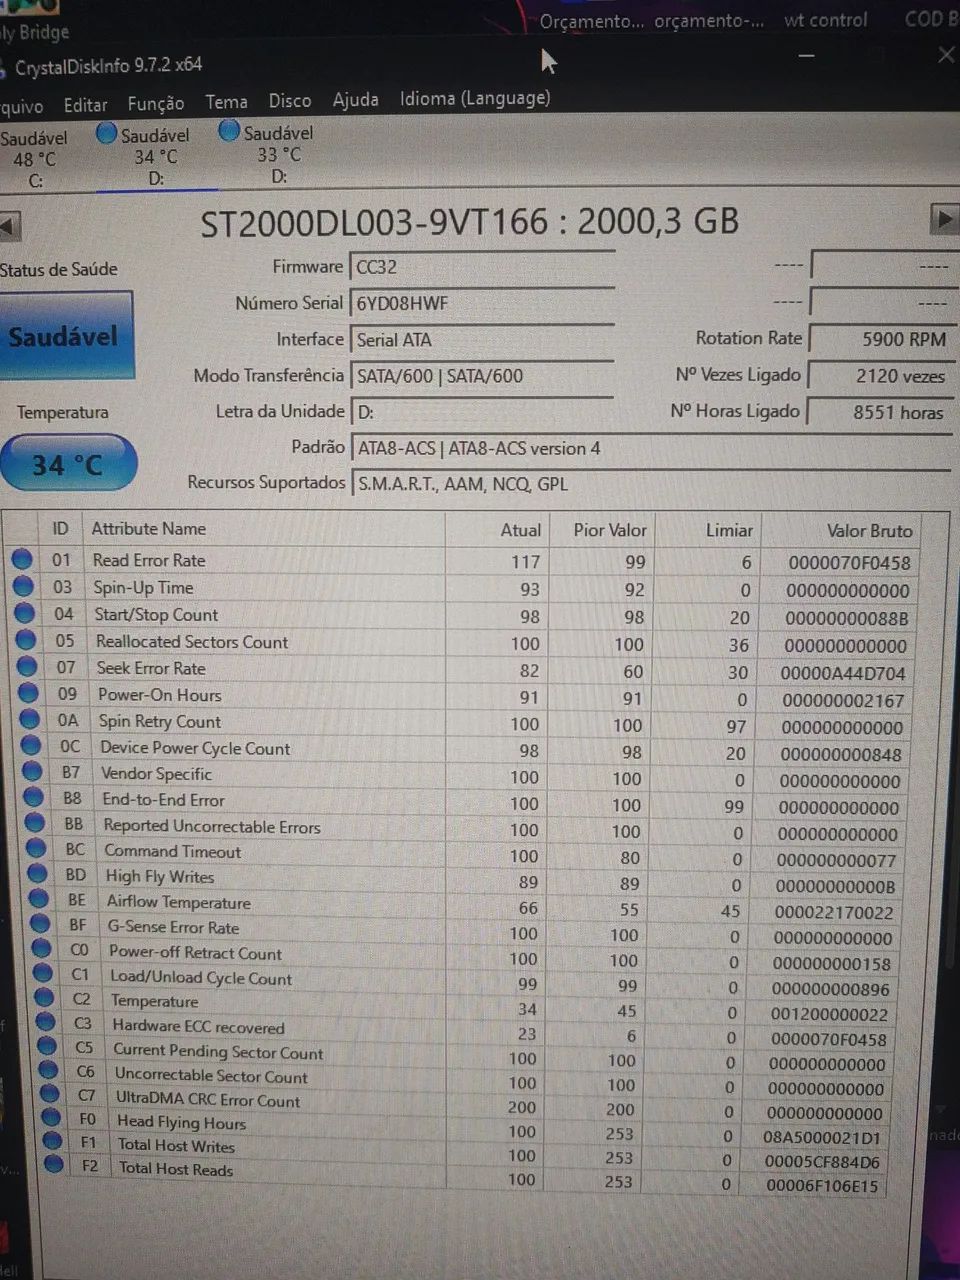Click status circle of Start/Stop Count
The height and width of the screenshot is (1280, 960).
25,614
